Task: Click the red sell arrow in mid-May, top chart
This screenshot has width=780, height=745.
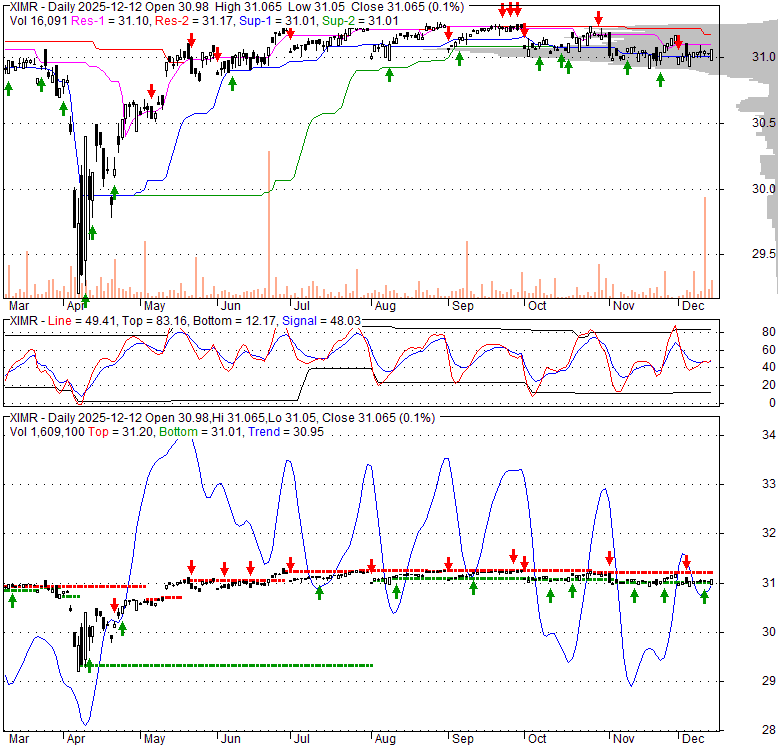Action: point(190,40)
